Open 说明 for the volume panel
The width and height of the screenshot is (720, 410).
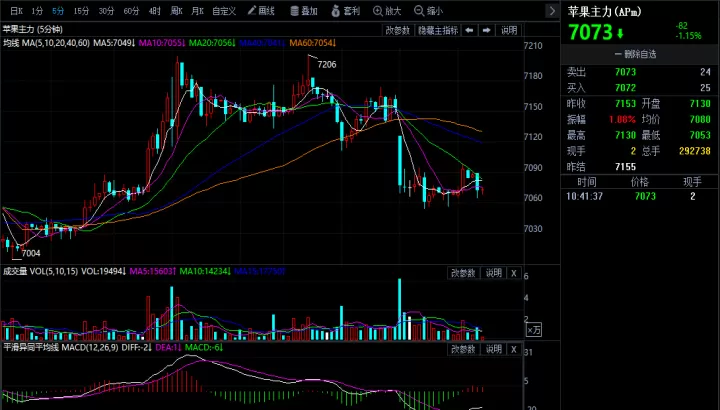pyautogui.click(x=494, y=273)
